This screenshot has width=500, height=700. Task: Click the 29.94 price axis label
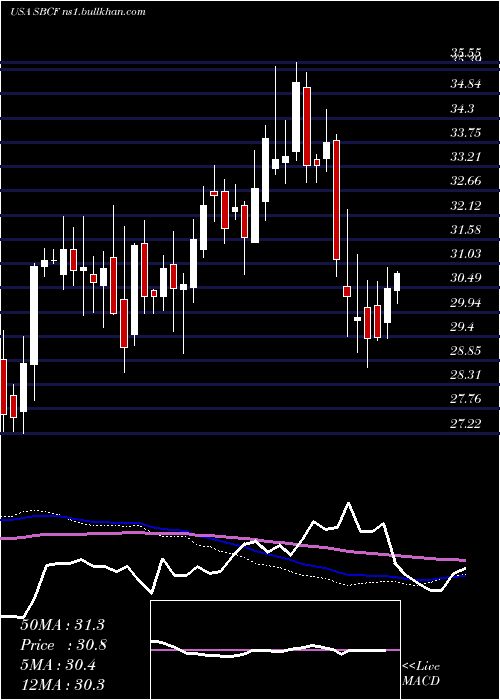tap(466, 302)
